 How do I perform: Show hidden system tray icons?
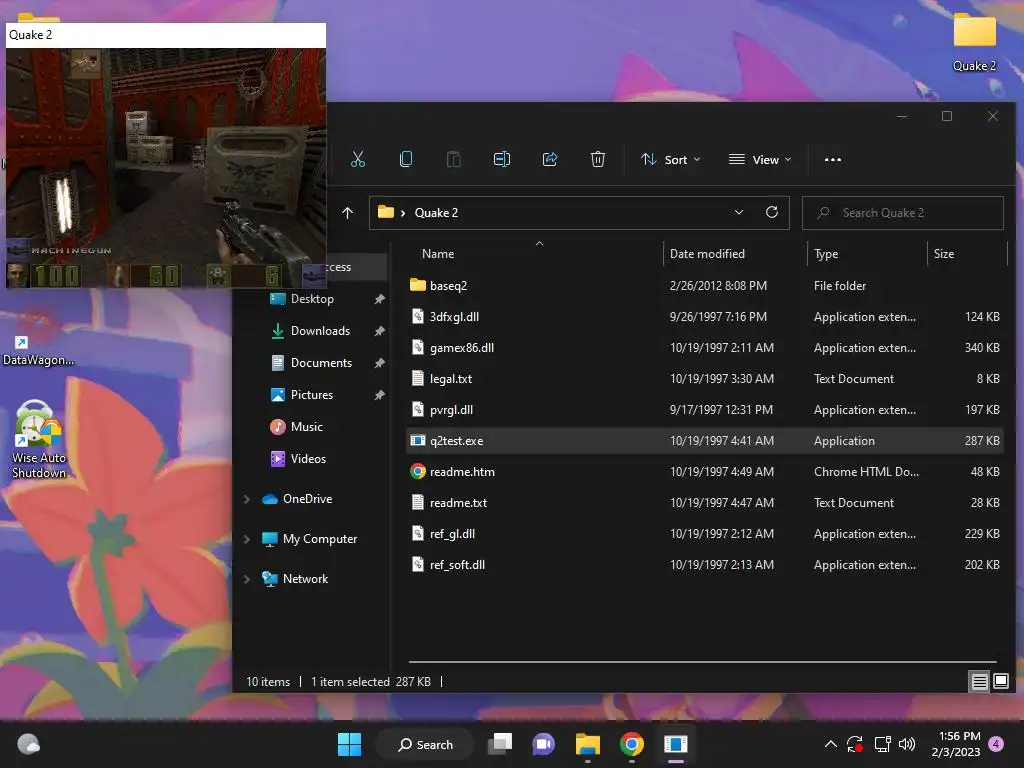pyautogui.click(x=831, y=744)
